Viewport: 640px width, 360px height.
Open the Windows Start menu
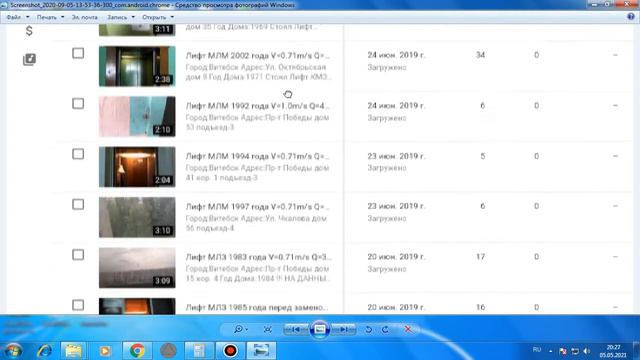13,351
